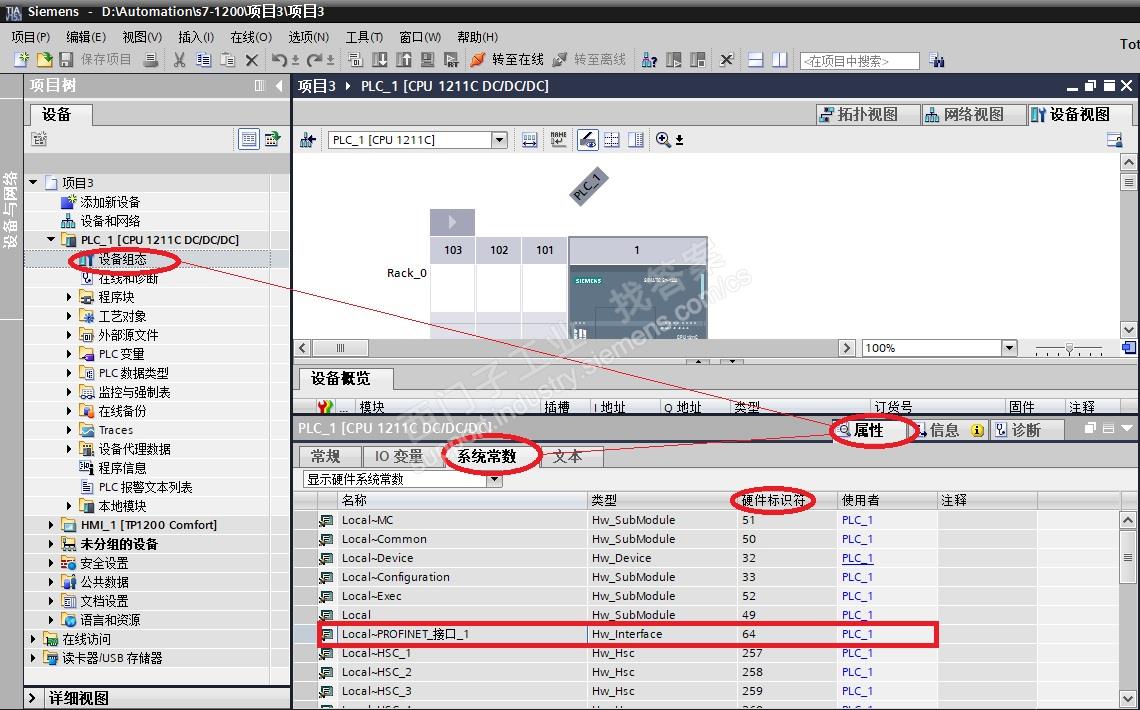Click PLC_1 link in Local~Device row
The height and width of the screenshot is (710, 1140).
pos(857,557)
